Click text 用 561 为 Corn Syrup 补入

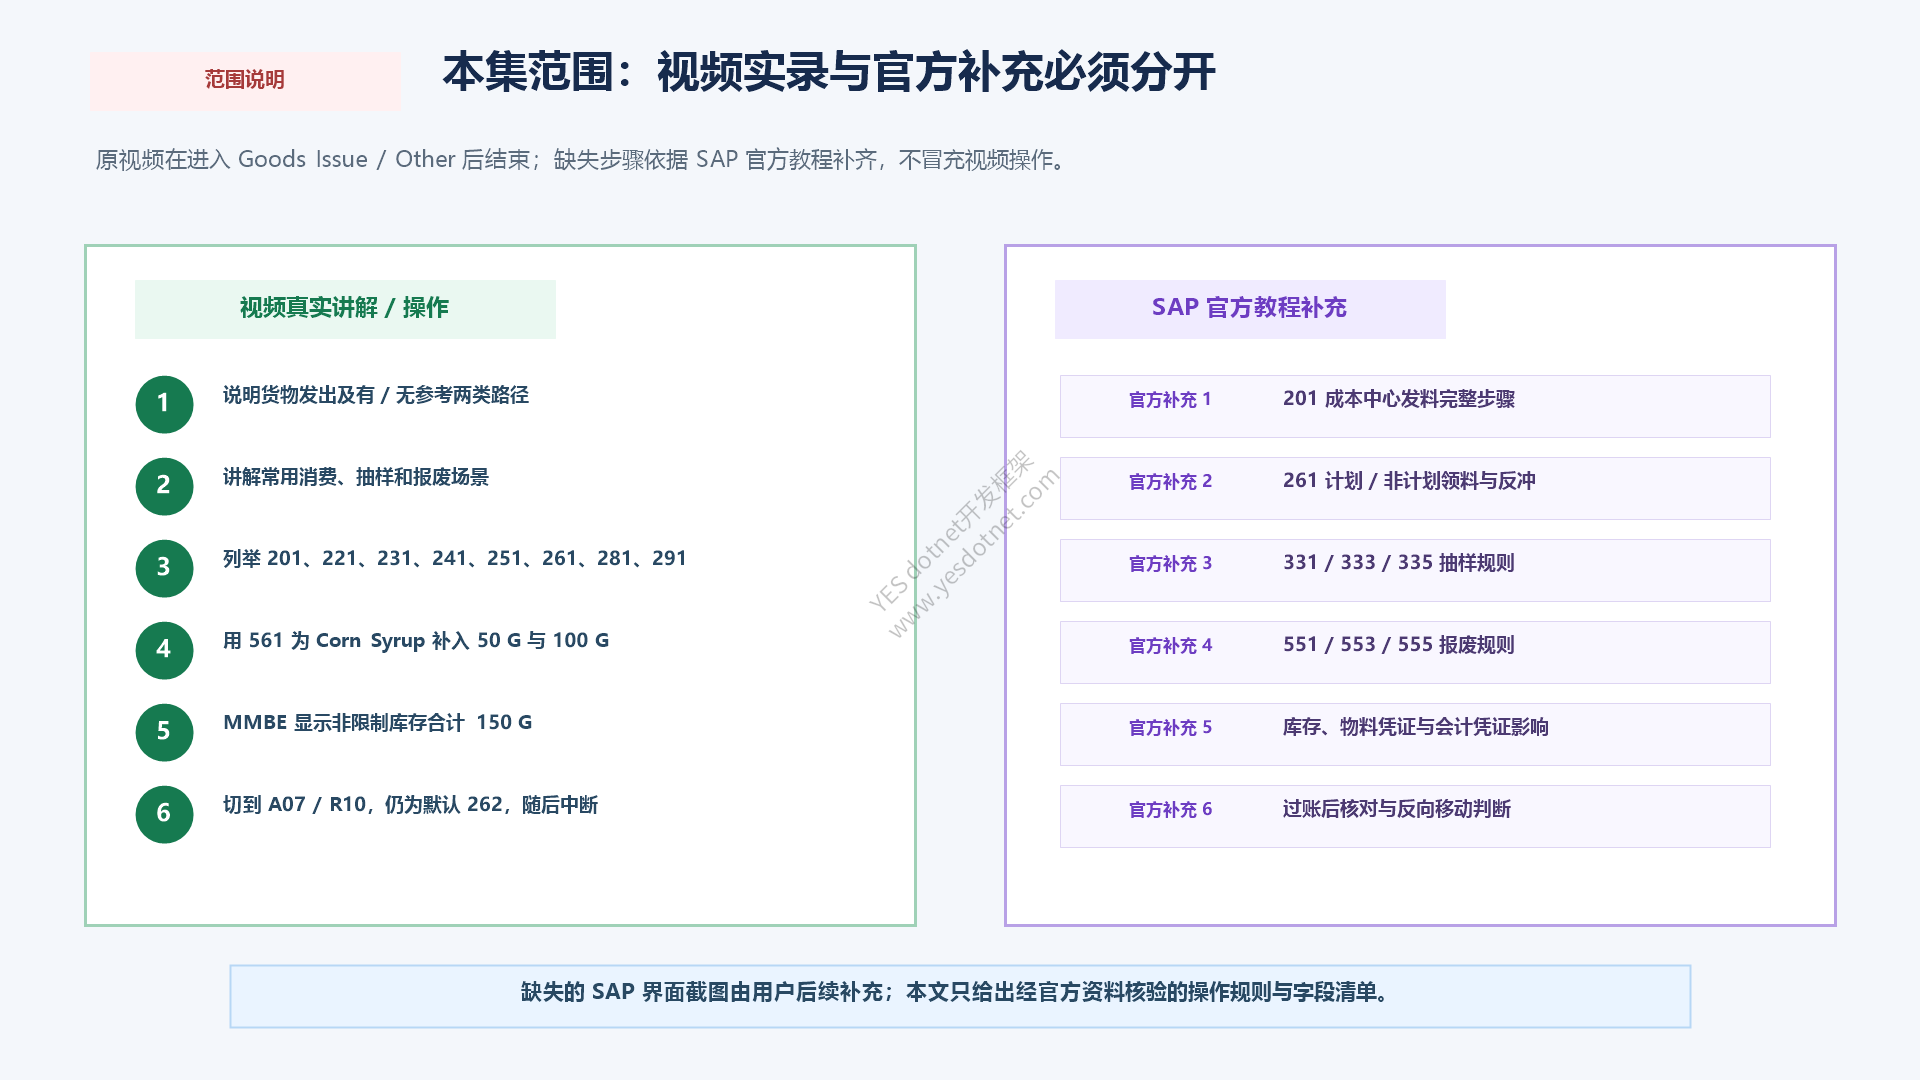coord(416,641)
